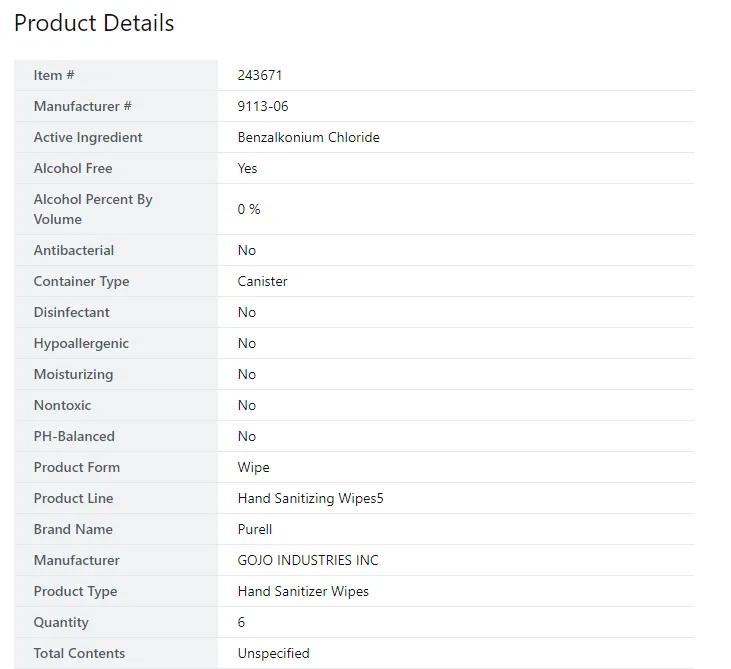Select GOJO INDUSTRIES INC value
Viewport: 731px width, 669px height.
(x=308, y=560)
